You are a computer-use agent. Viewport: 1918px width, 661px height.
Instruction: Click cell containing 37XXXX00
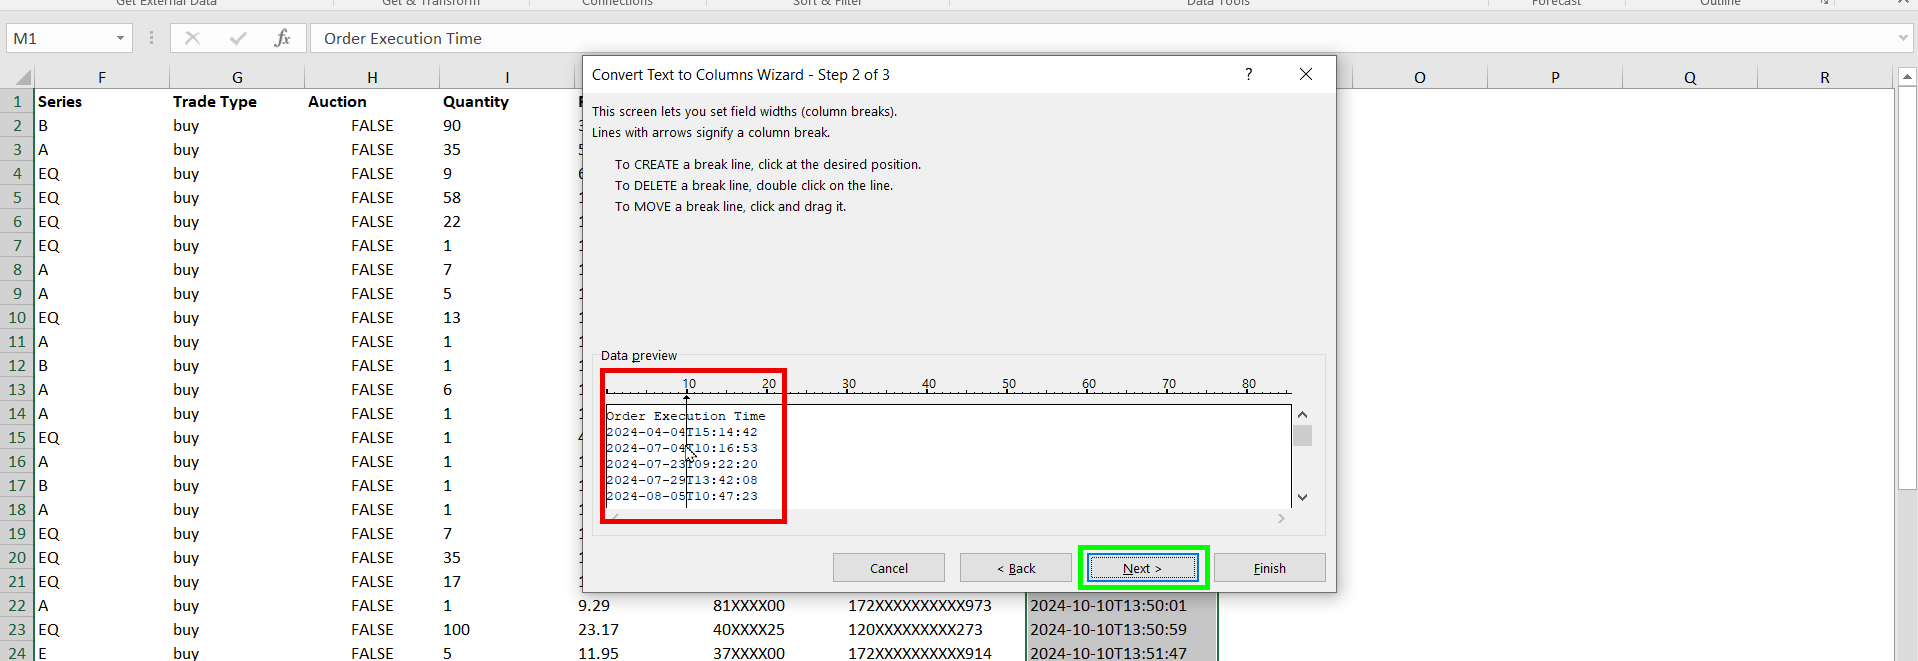[777, 652]
